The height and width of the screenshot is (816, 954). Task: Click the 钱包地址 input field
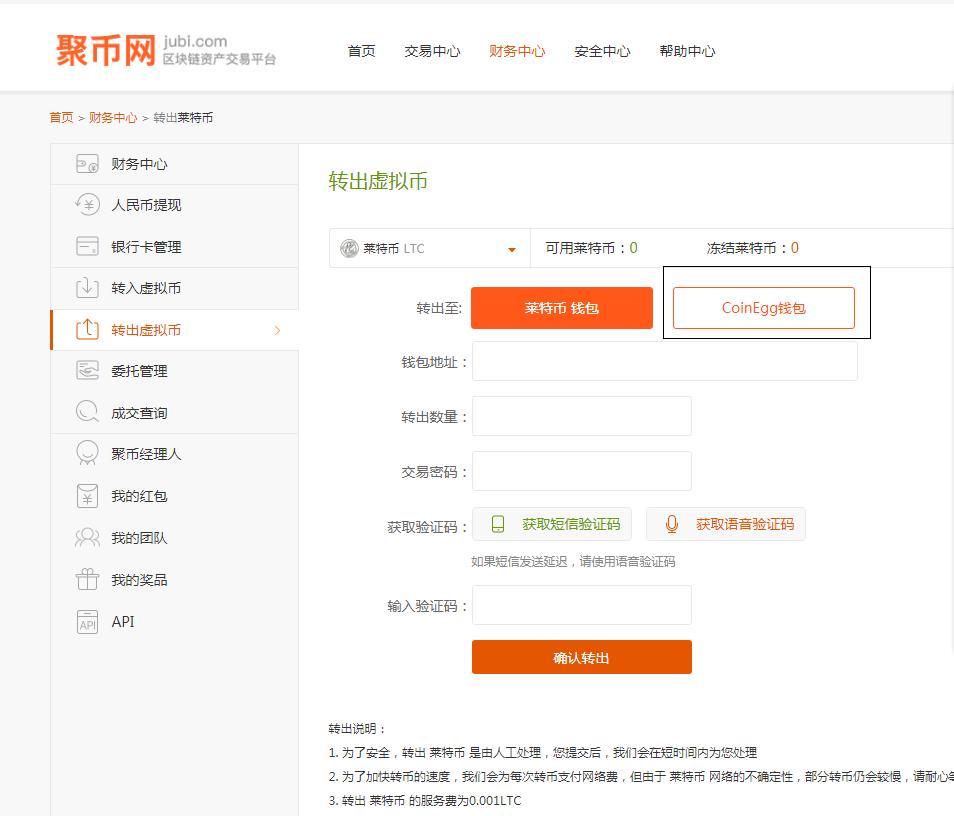point(664,362)
